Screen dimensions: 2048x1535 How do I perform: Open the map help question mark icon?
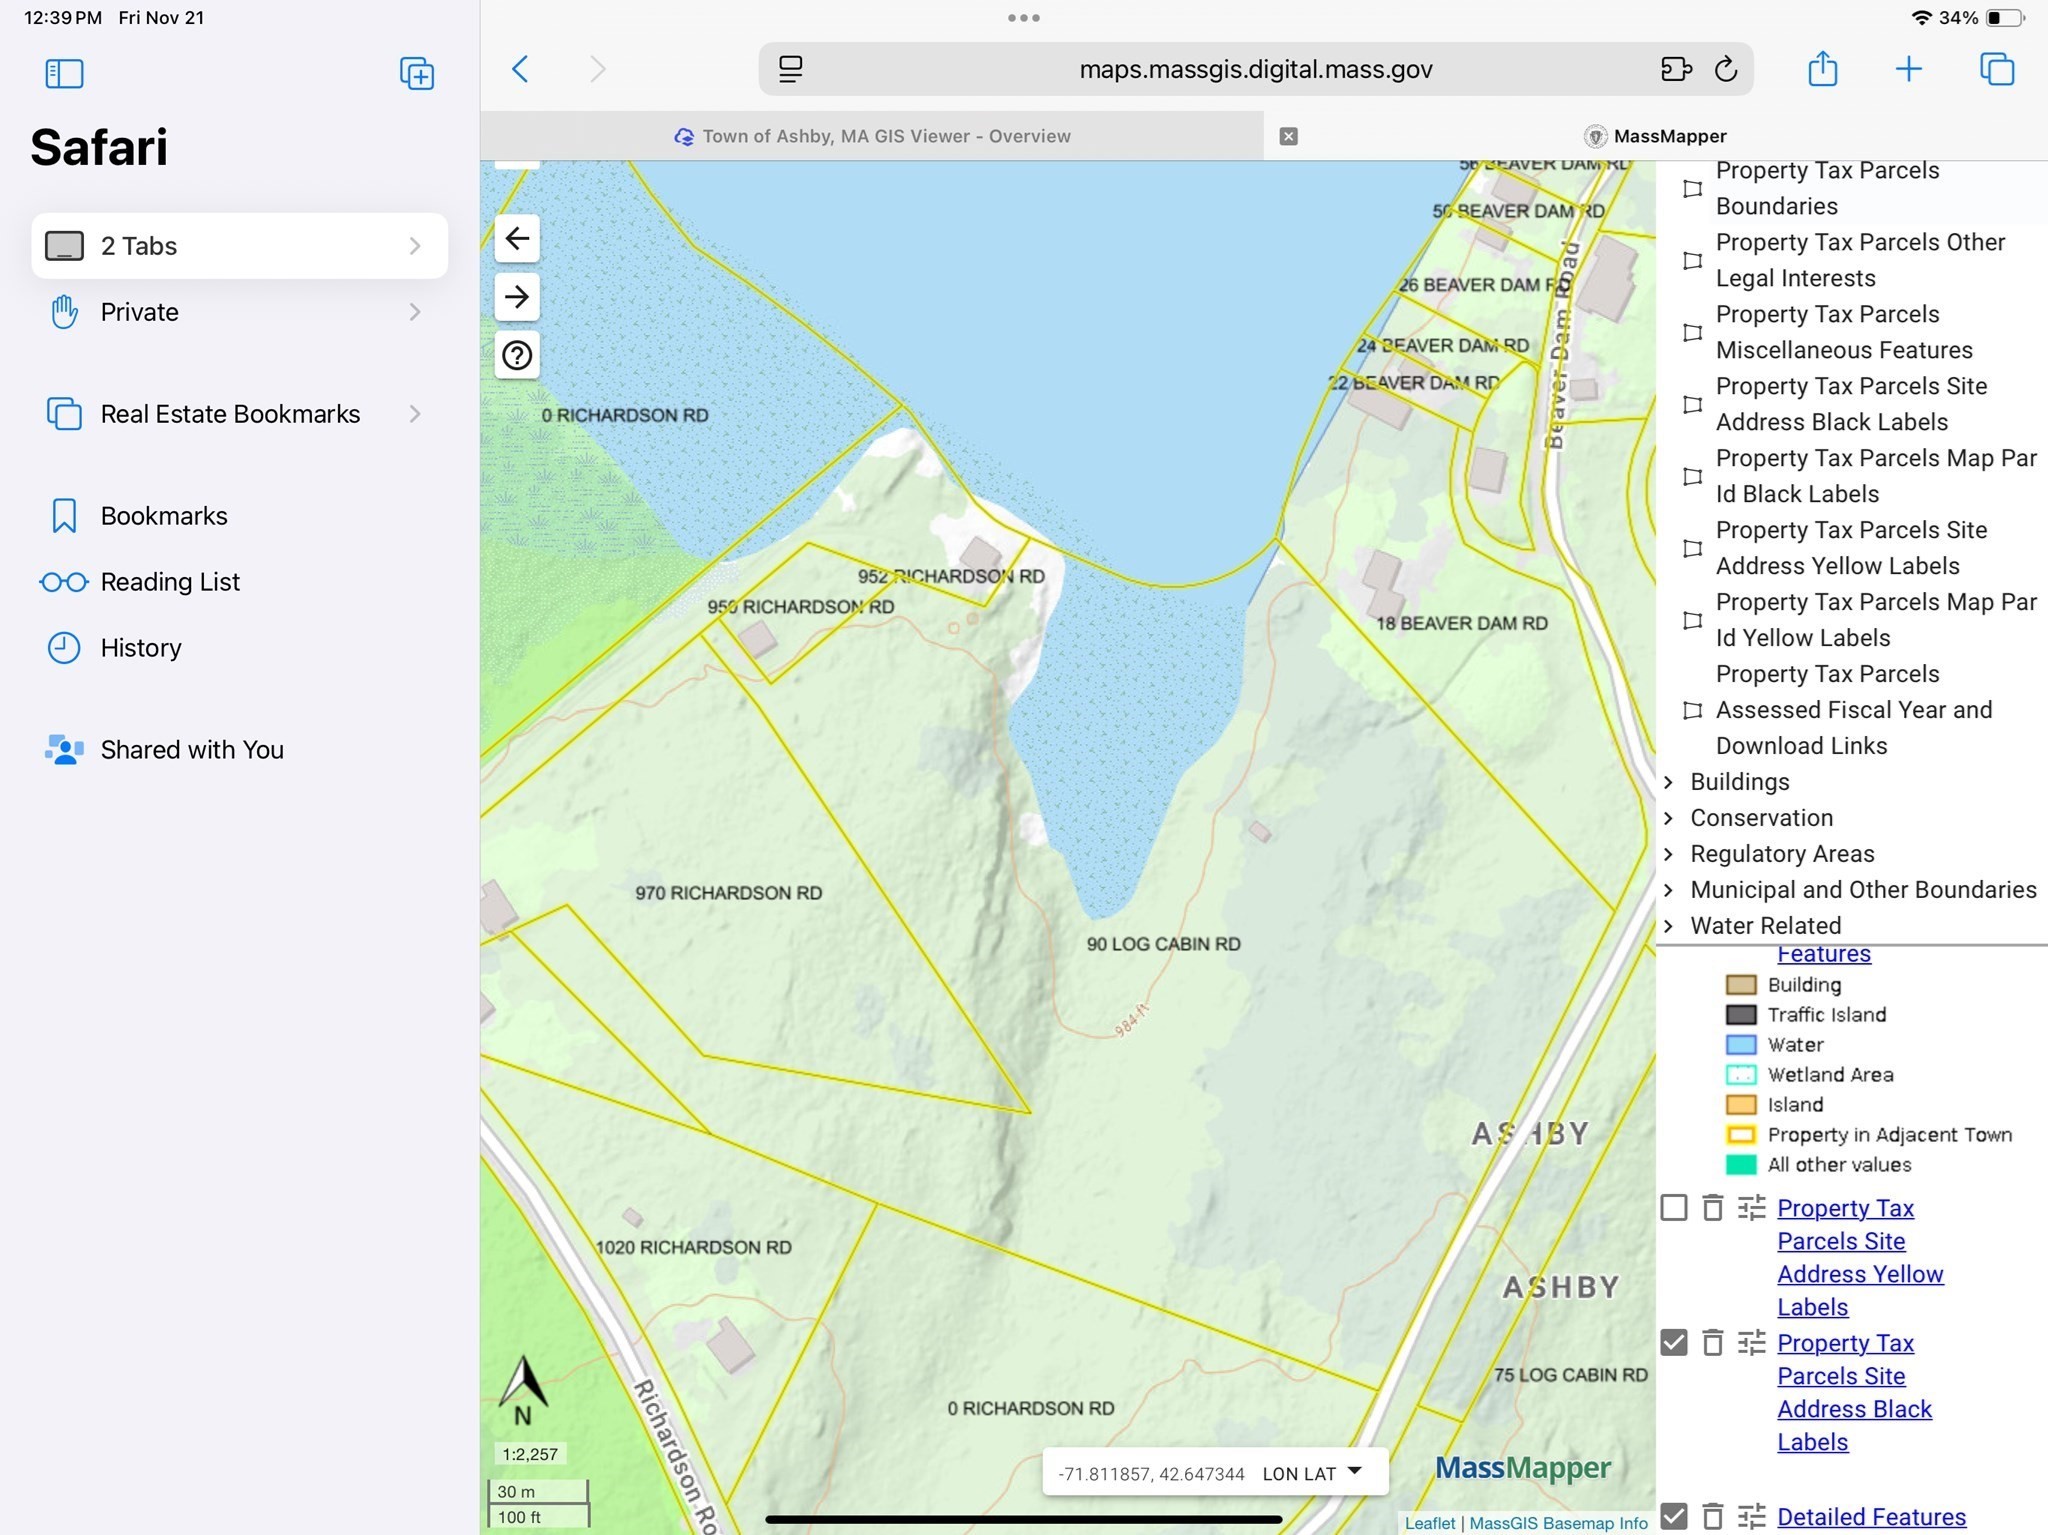[x=517, y=355]
